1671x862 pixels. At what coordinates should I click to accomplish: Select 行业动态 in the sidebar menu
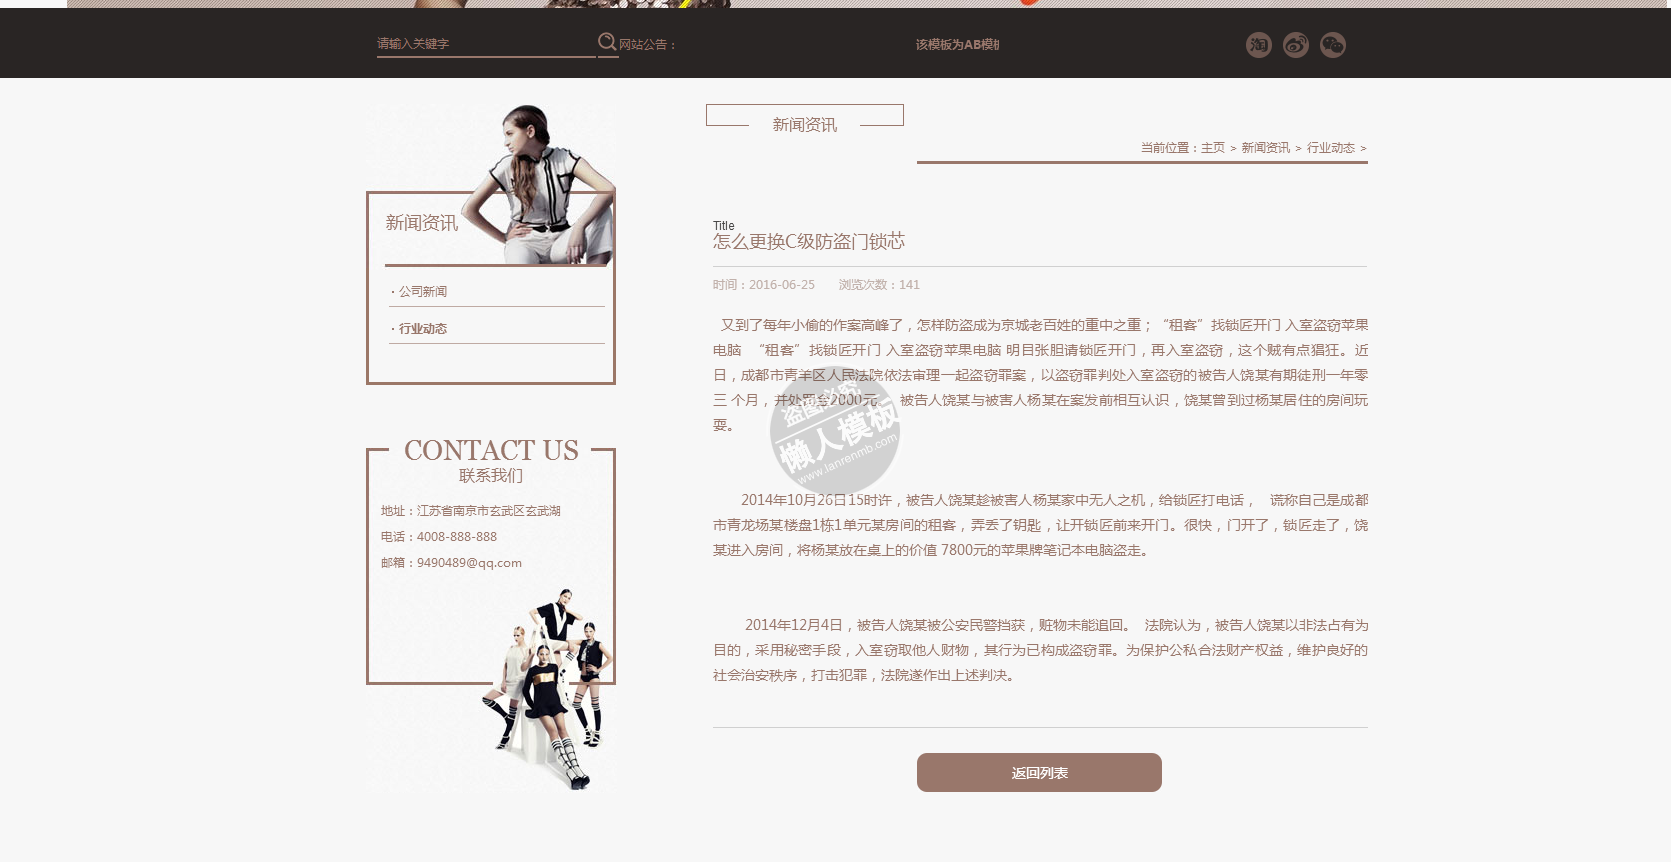pyautogui.click(x=423, y=329)
